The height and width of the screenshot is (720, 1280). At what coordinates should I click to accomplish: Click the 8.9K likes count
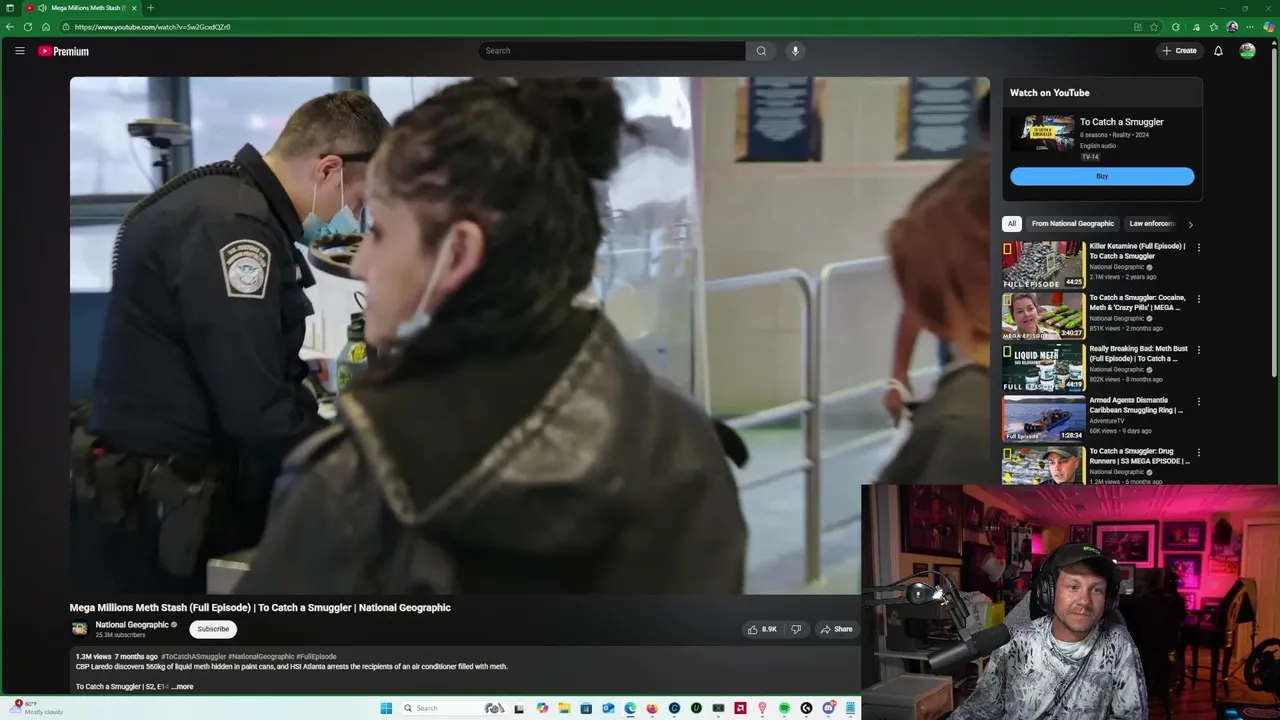(x=769, y=629)
